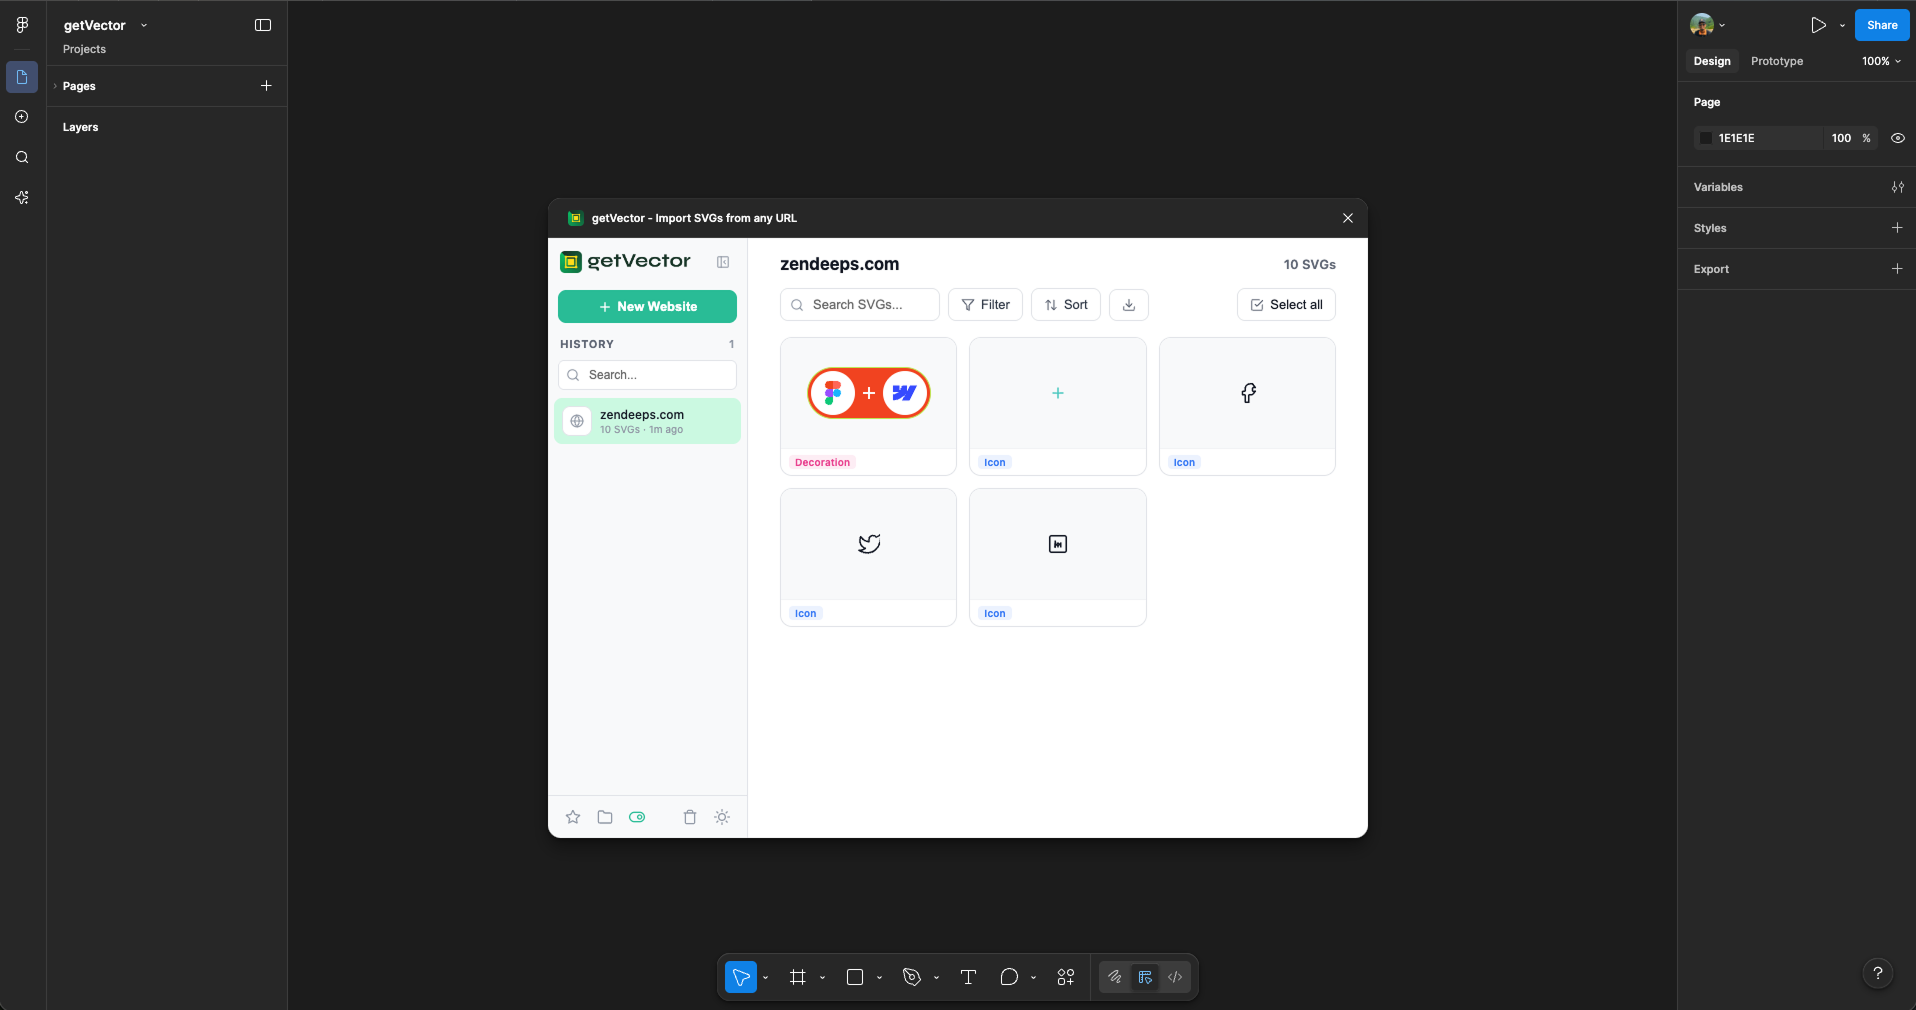The width and height of the screenshot is (1916, 1010).
Task: Select the Text tool
Action: click(x=968, y=977)
